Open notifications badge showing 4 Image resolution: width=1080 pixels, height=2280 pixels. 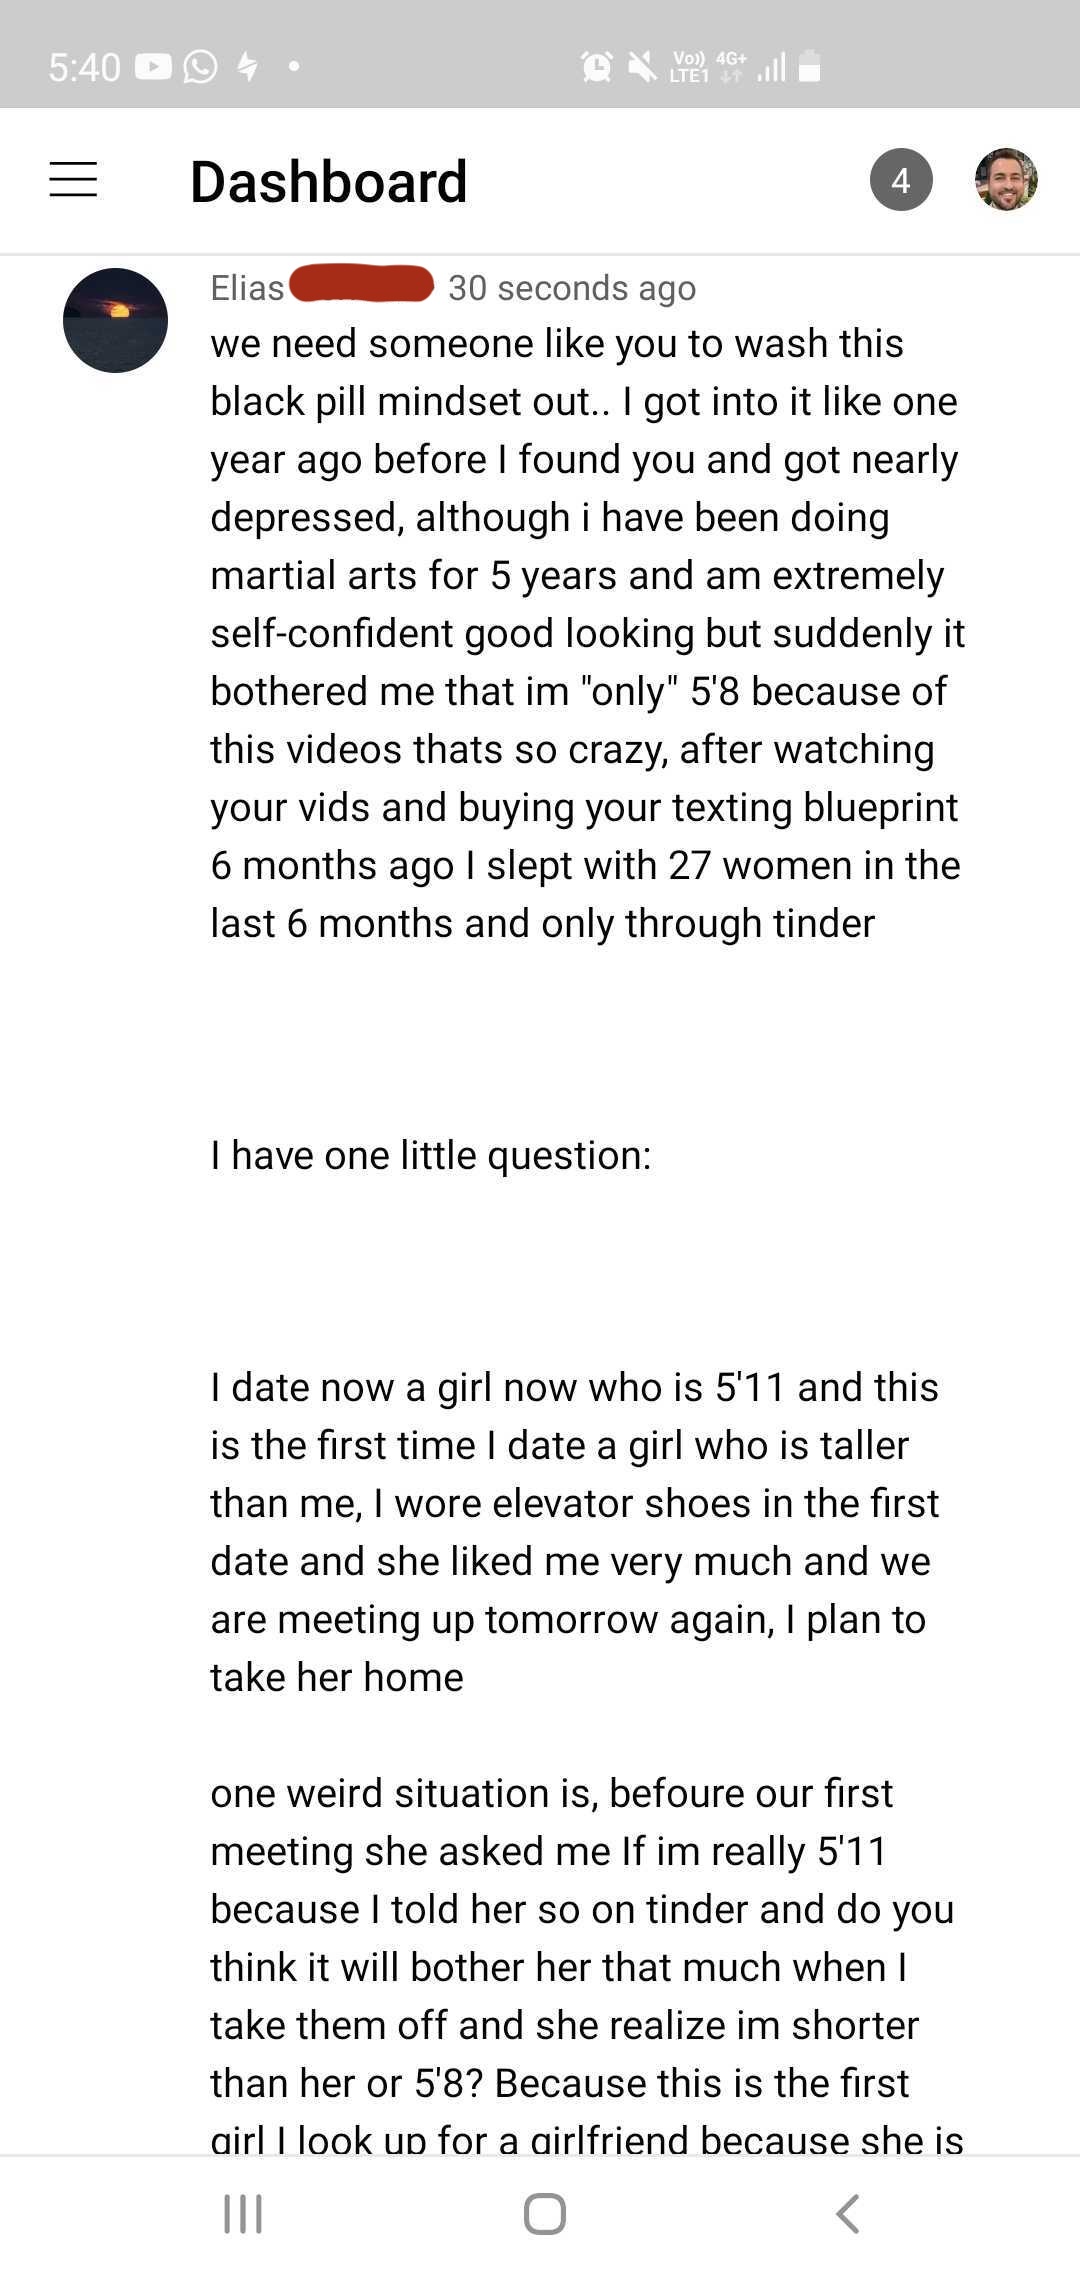tap(900, 180)
